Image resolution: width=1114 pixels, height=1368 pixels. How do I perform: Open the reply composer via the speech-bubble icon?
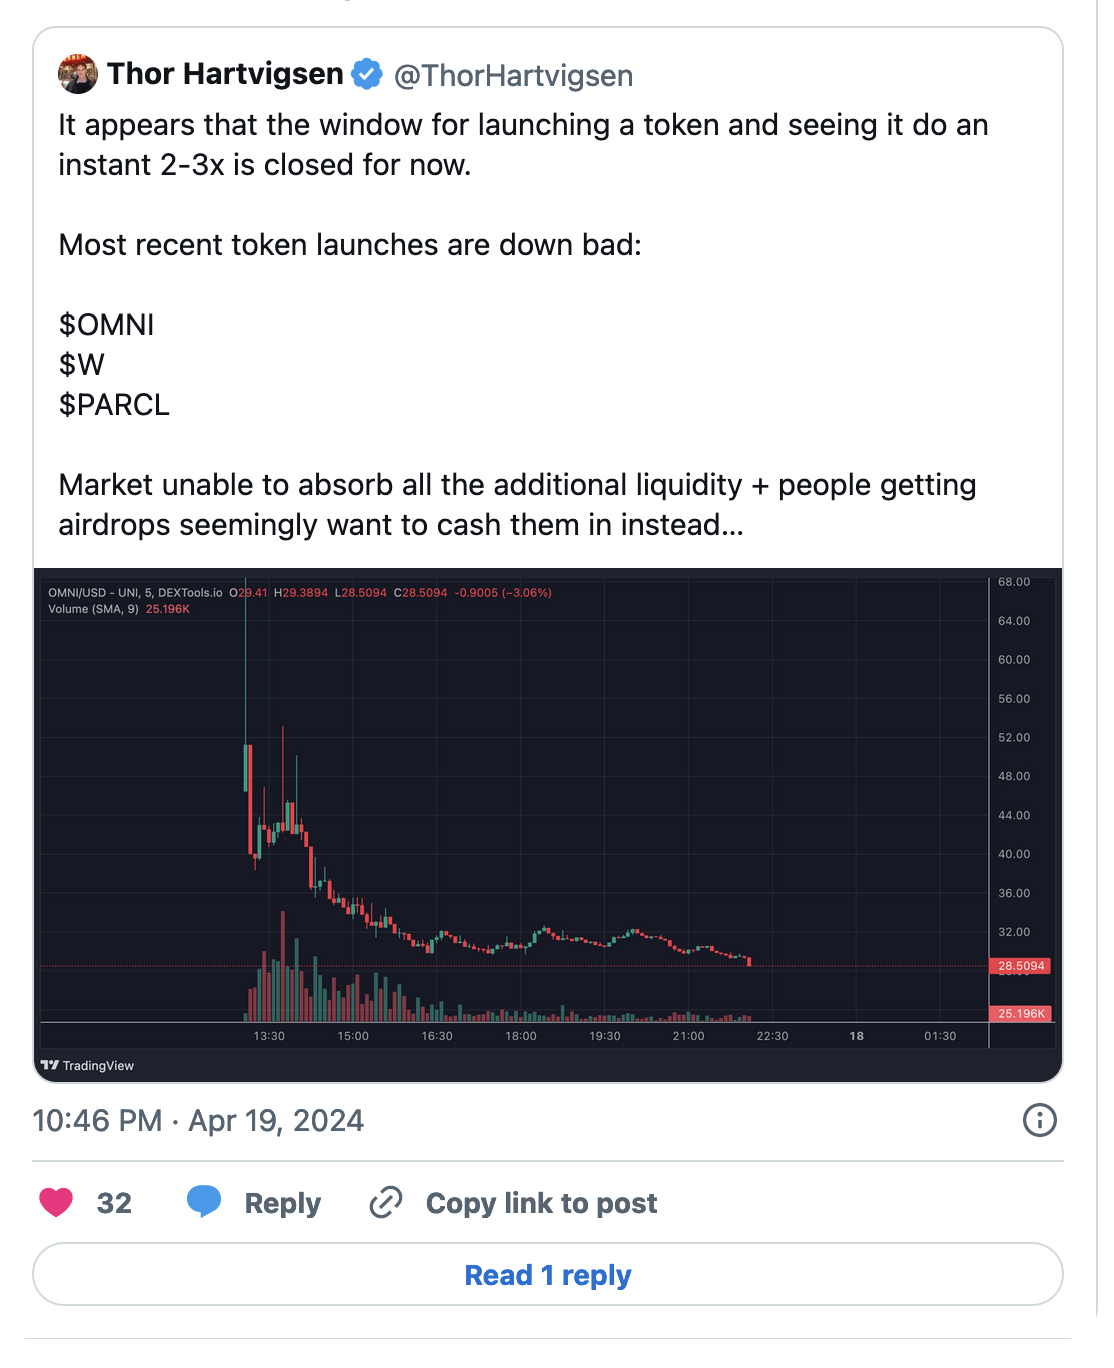[205, 1203]
